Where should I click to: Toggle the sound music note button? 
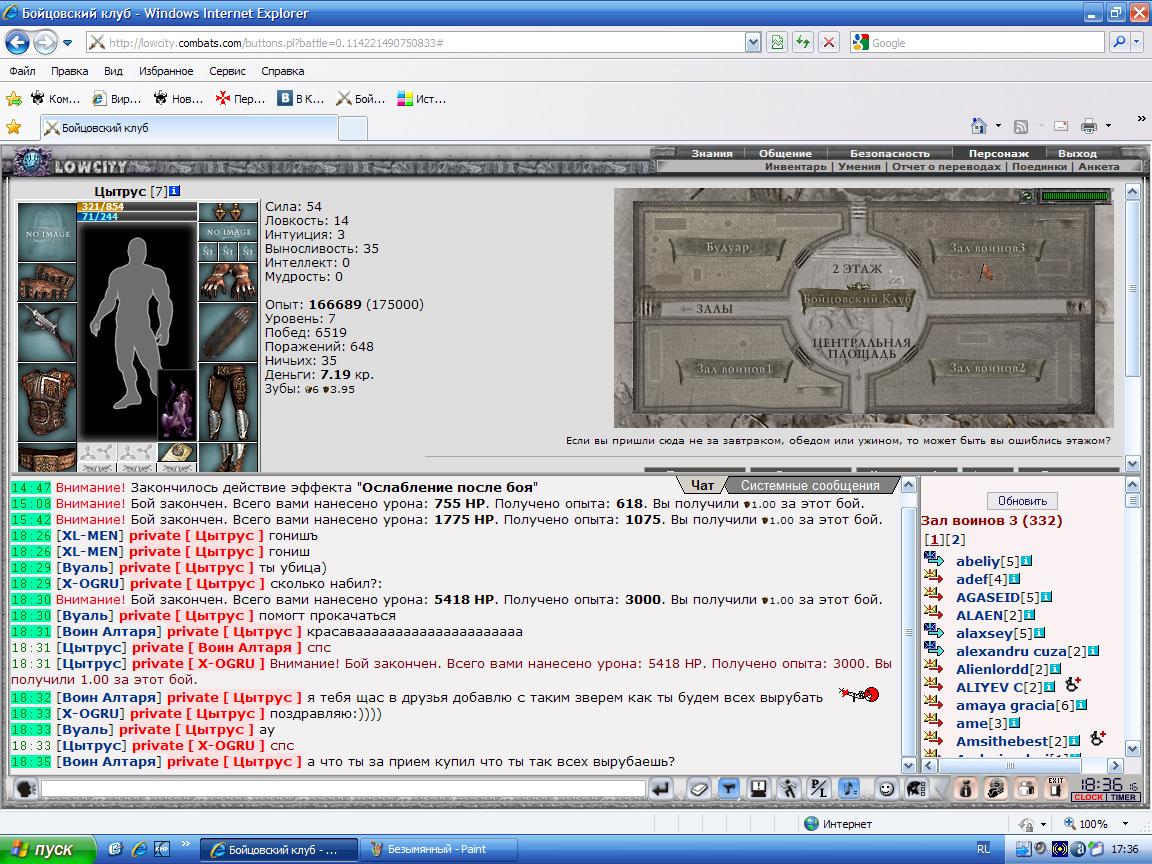pos(849,789)
